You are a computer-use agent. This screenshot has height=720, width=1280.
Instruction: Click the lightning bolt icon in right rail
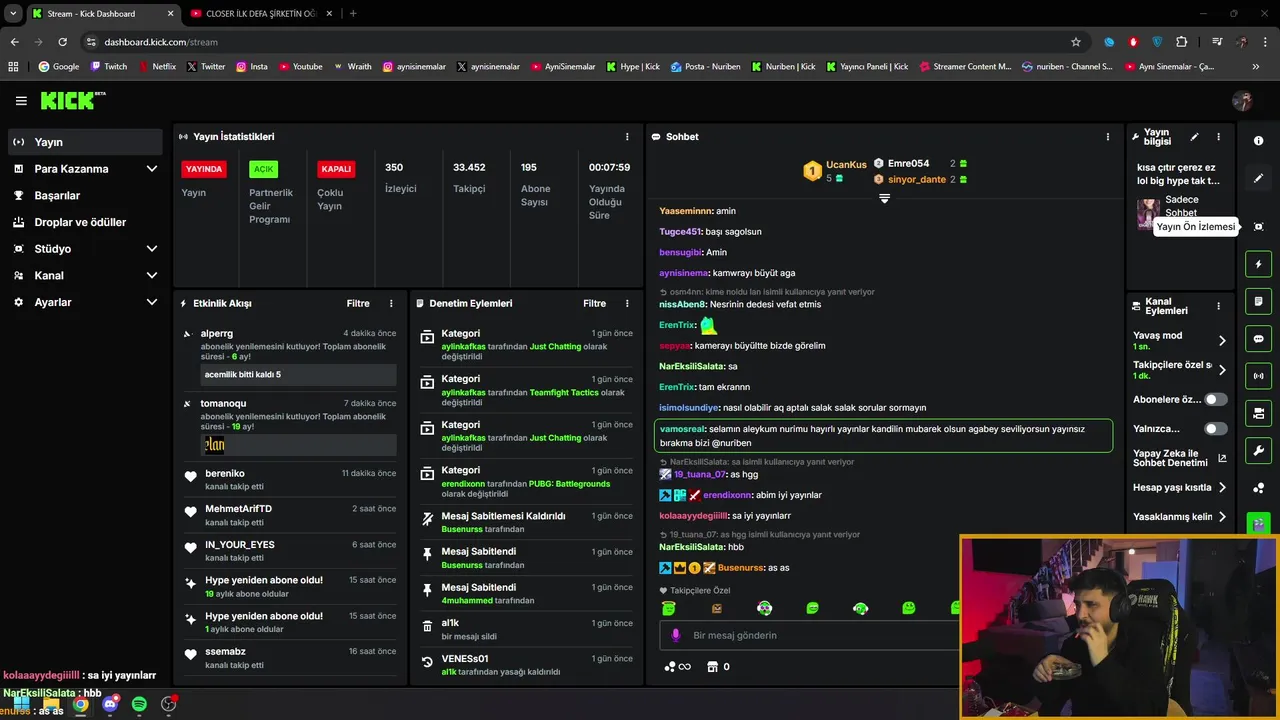1259,264
